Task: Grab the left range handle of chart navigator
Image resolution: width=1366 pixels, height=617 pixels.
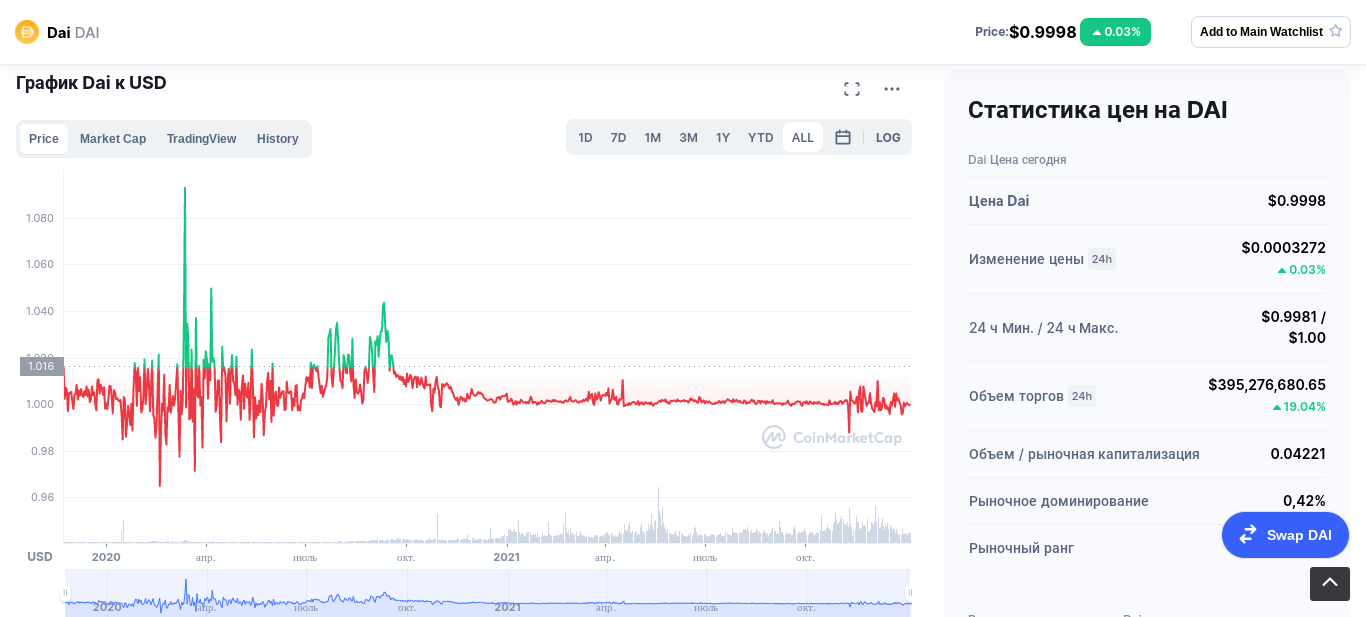Action: coord(65,593)
